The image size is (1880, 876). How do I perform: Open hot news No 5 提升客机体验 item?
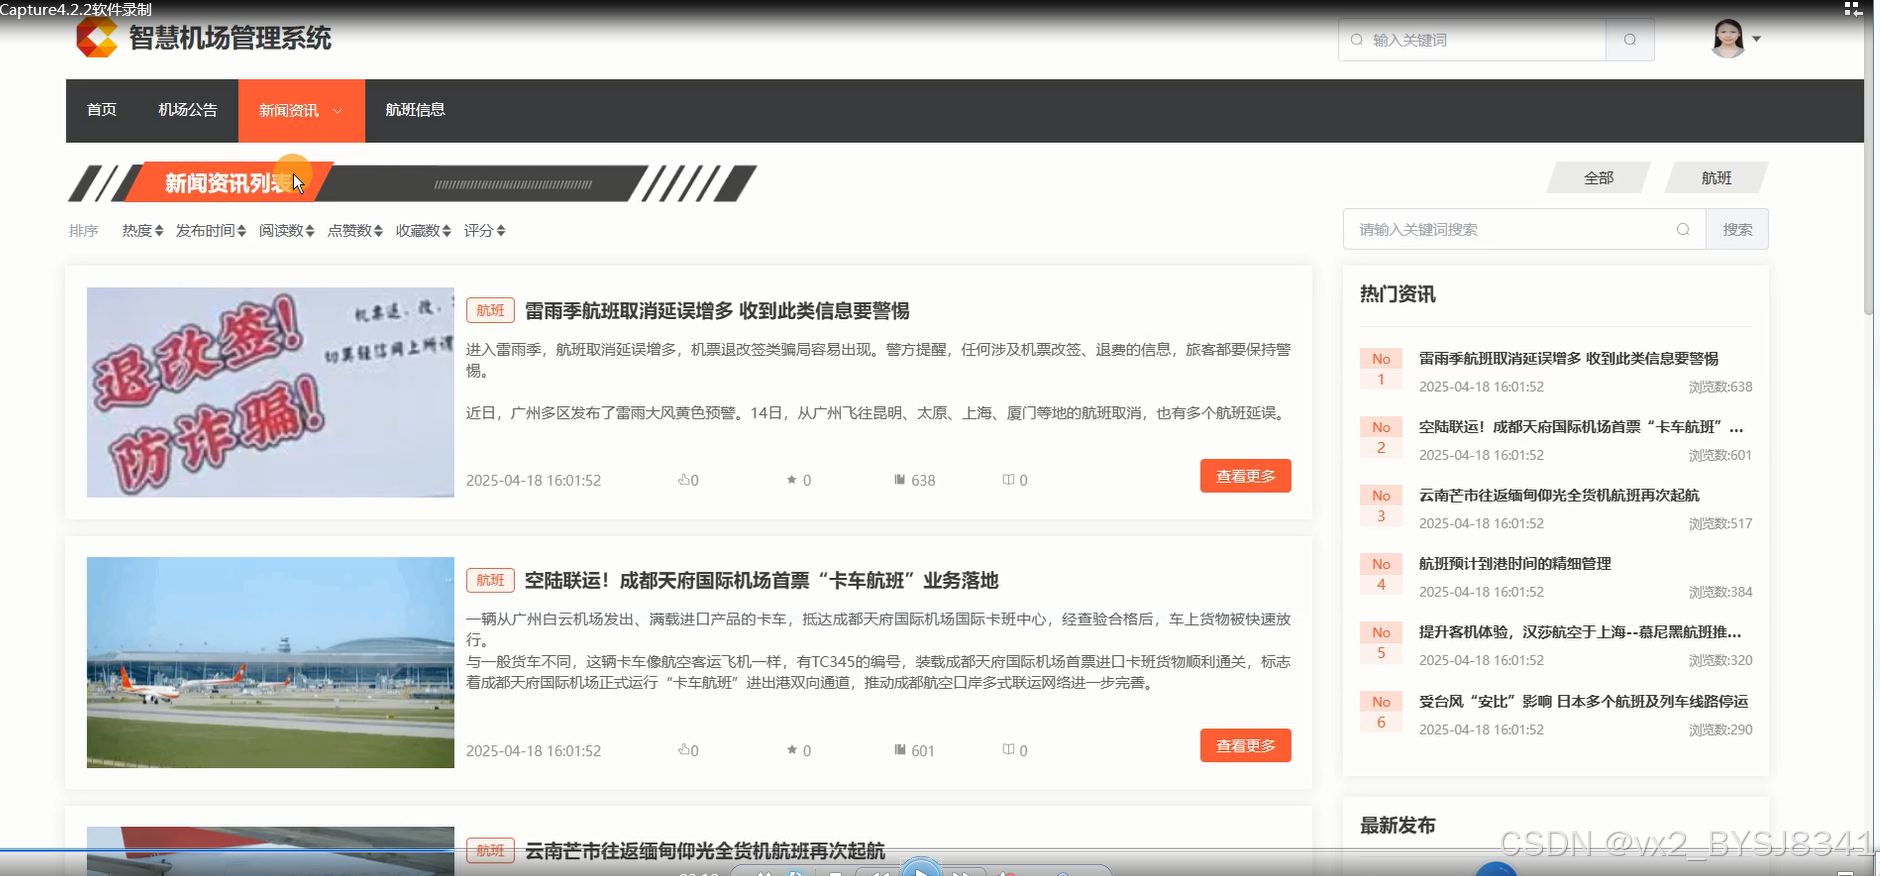click(1580, 633)
